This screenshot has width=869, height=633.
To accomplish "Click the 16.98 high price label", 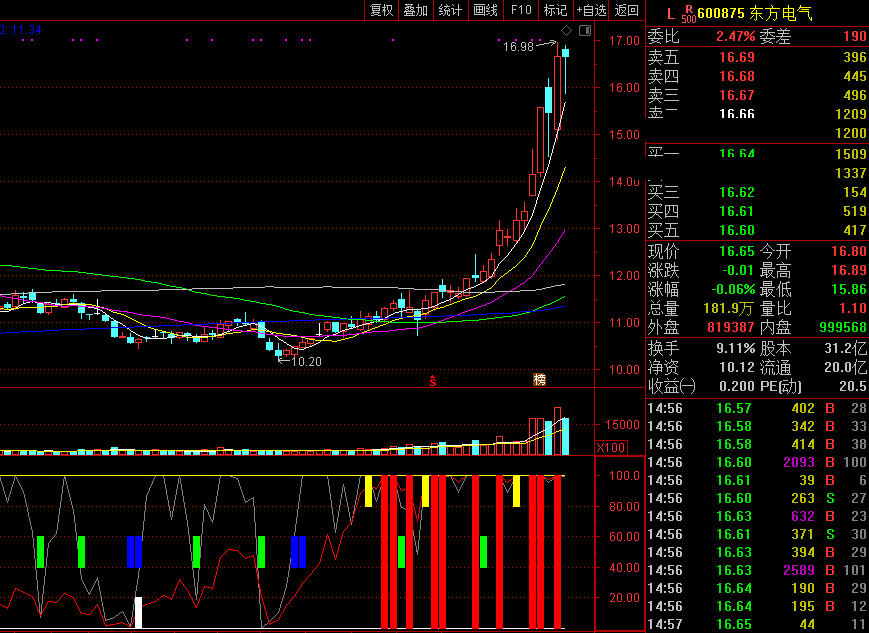I will [518, 47].
